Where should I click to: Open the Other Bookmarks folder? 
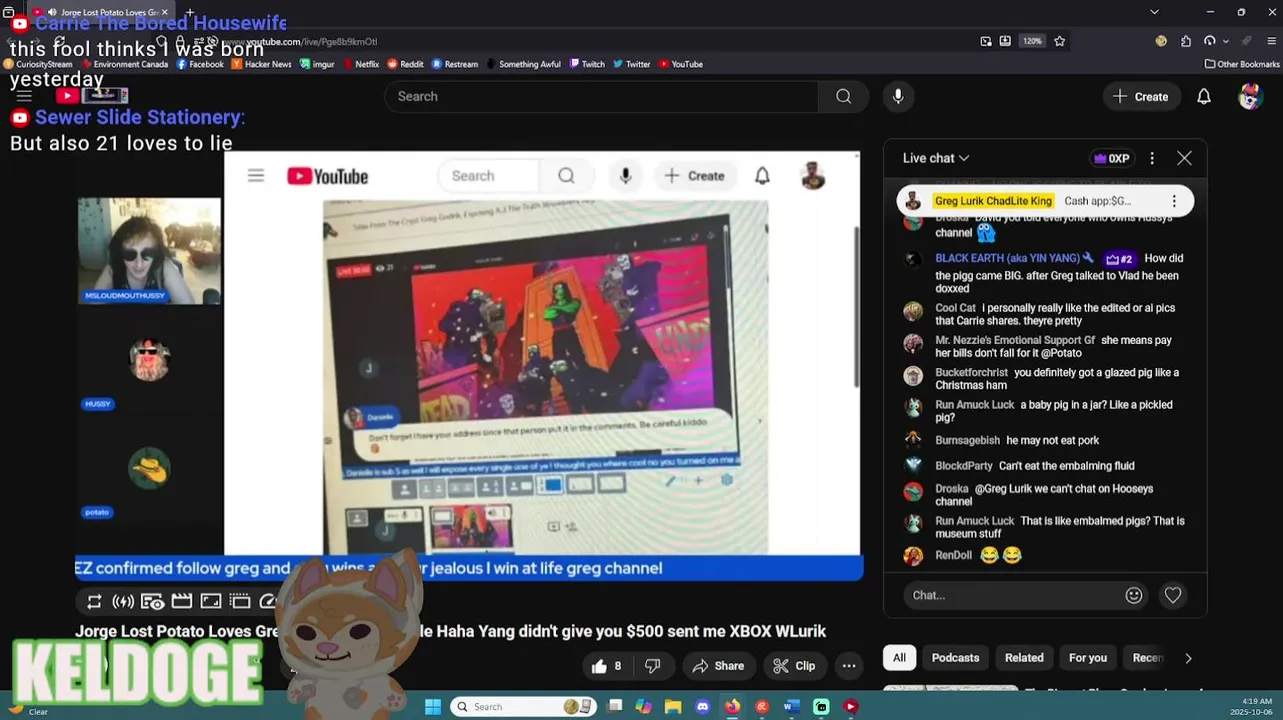click(x=1241, y=64)
